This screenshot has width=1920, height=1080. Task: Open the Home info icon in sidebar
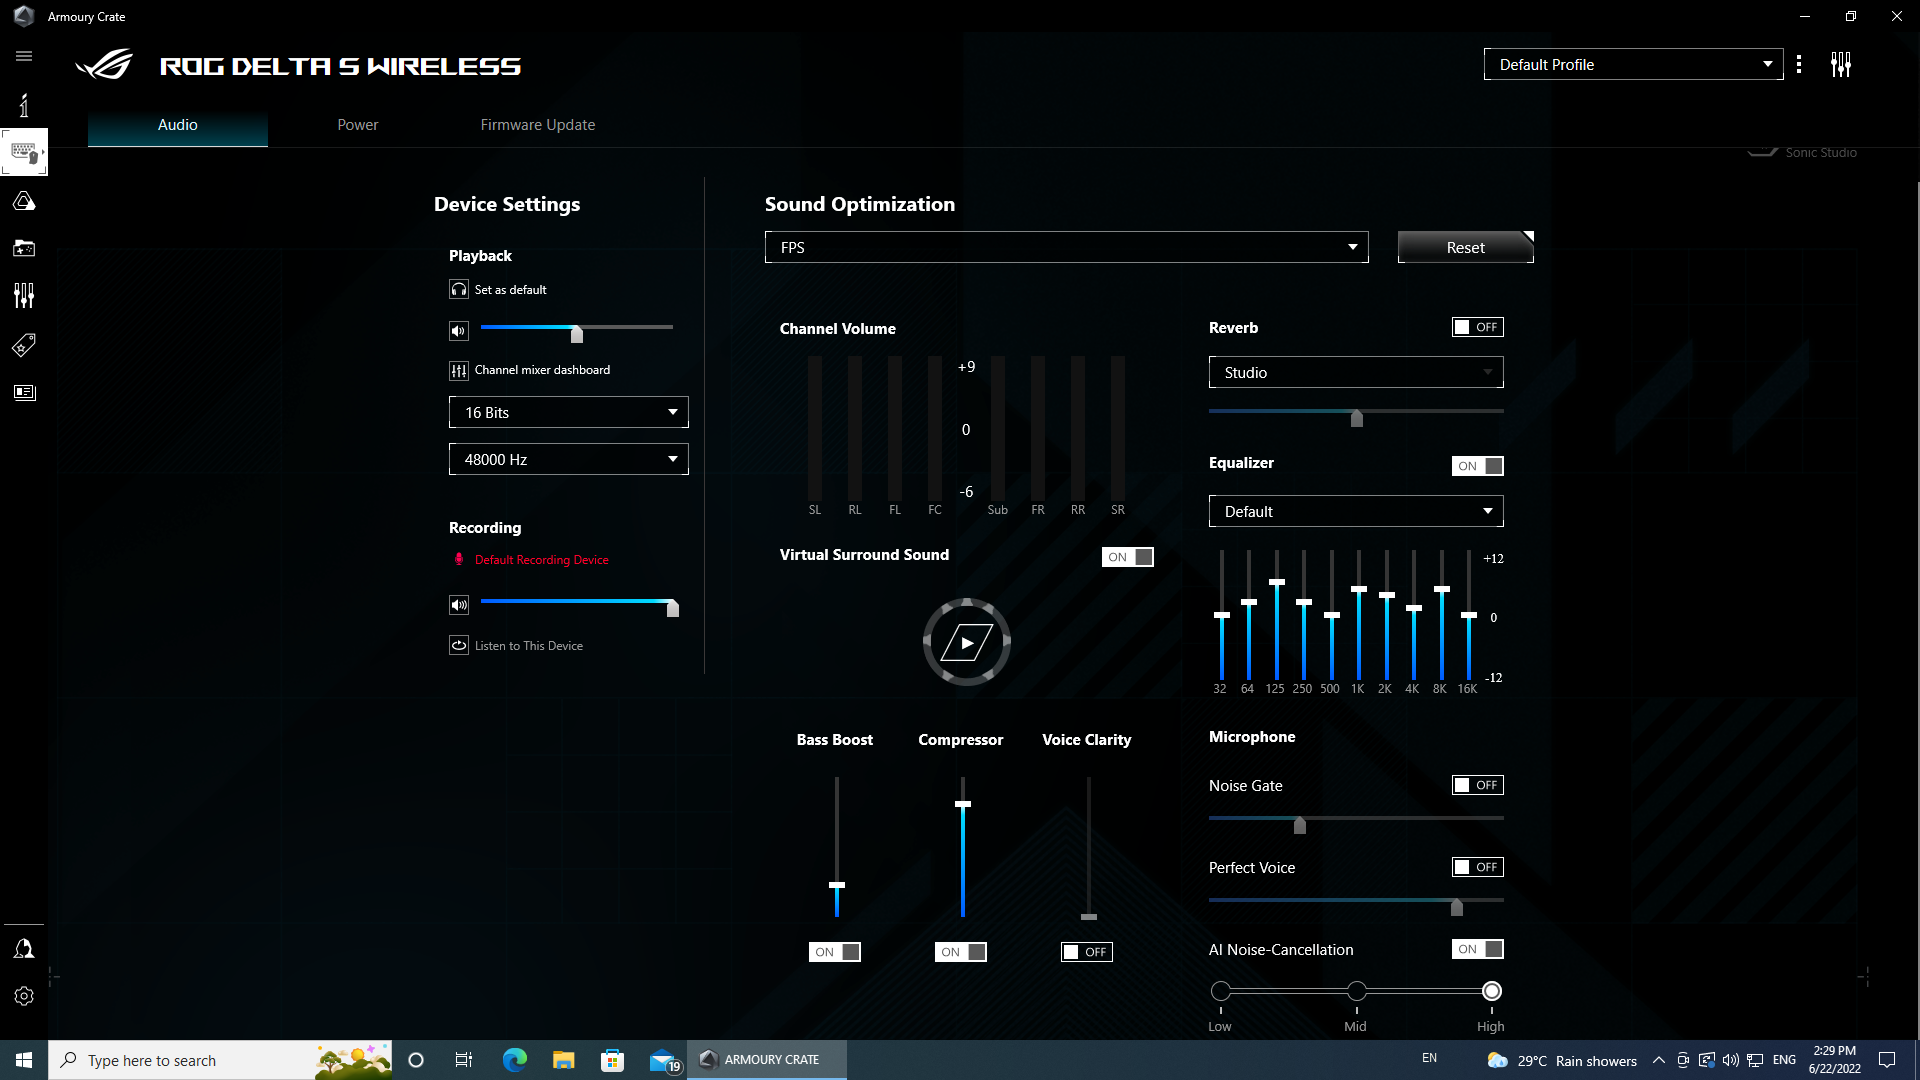(24, 105)
